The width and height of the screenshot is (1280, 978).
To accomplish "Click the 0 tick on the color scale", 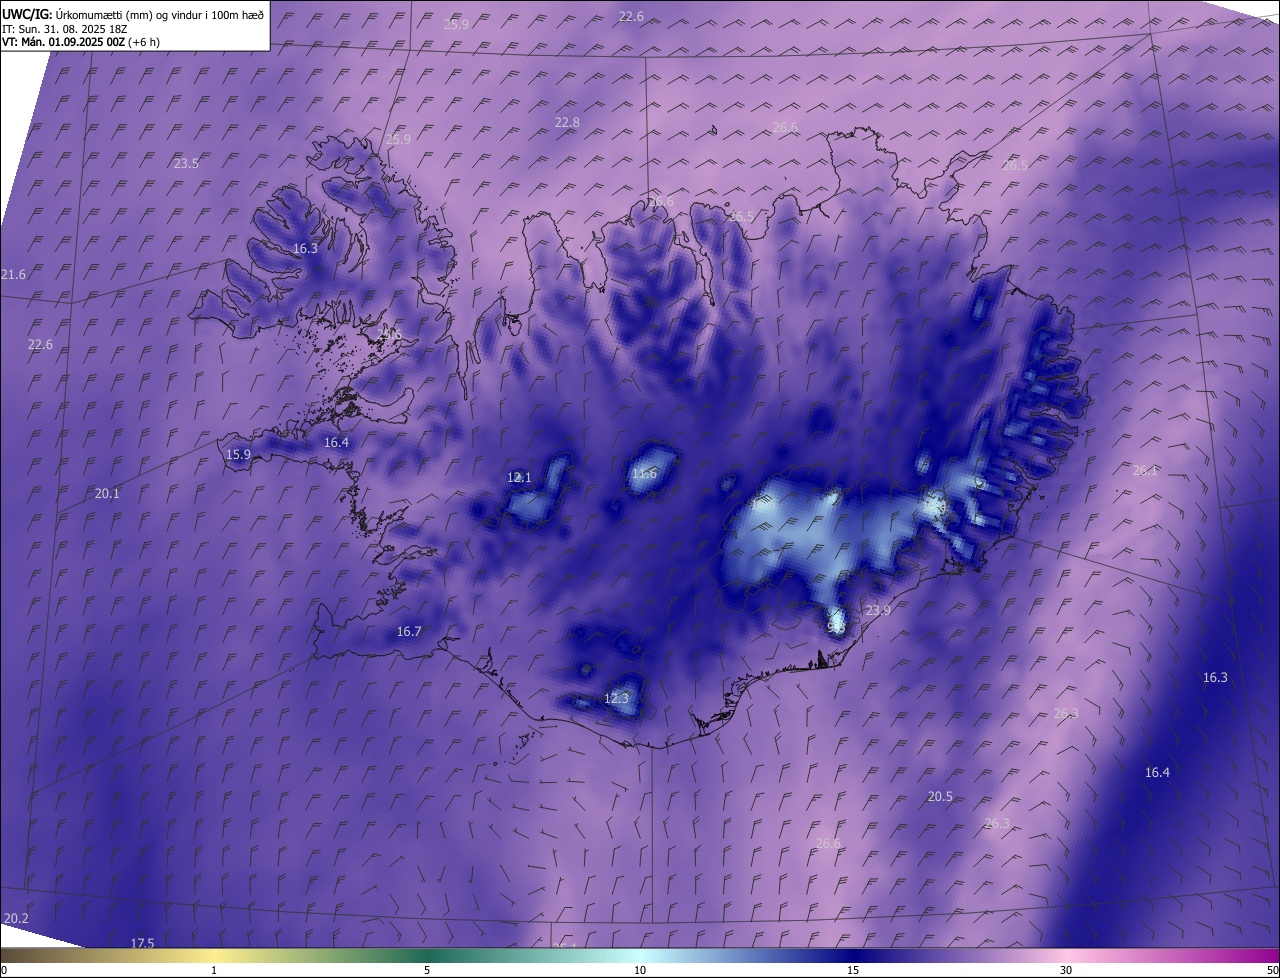I will pyautogui.click(x=4, y=971).
